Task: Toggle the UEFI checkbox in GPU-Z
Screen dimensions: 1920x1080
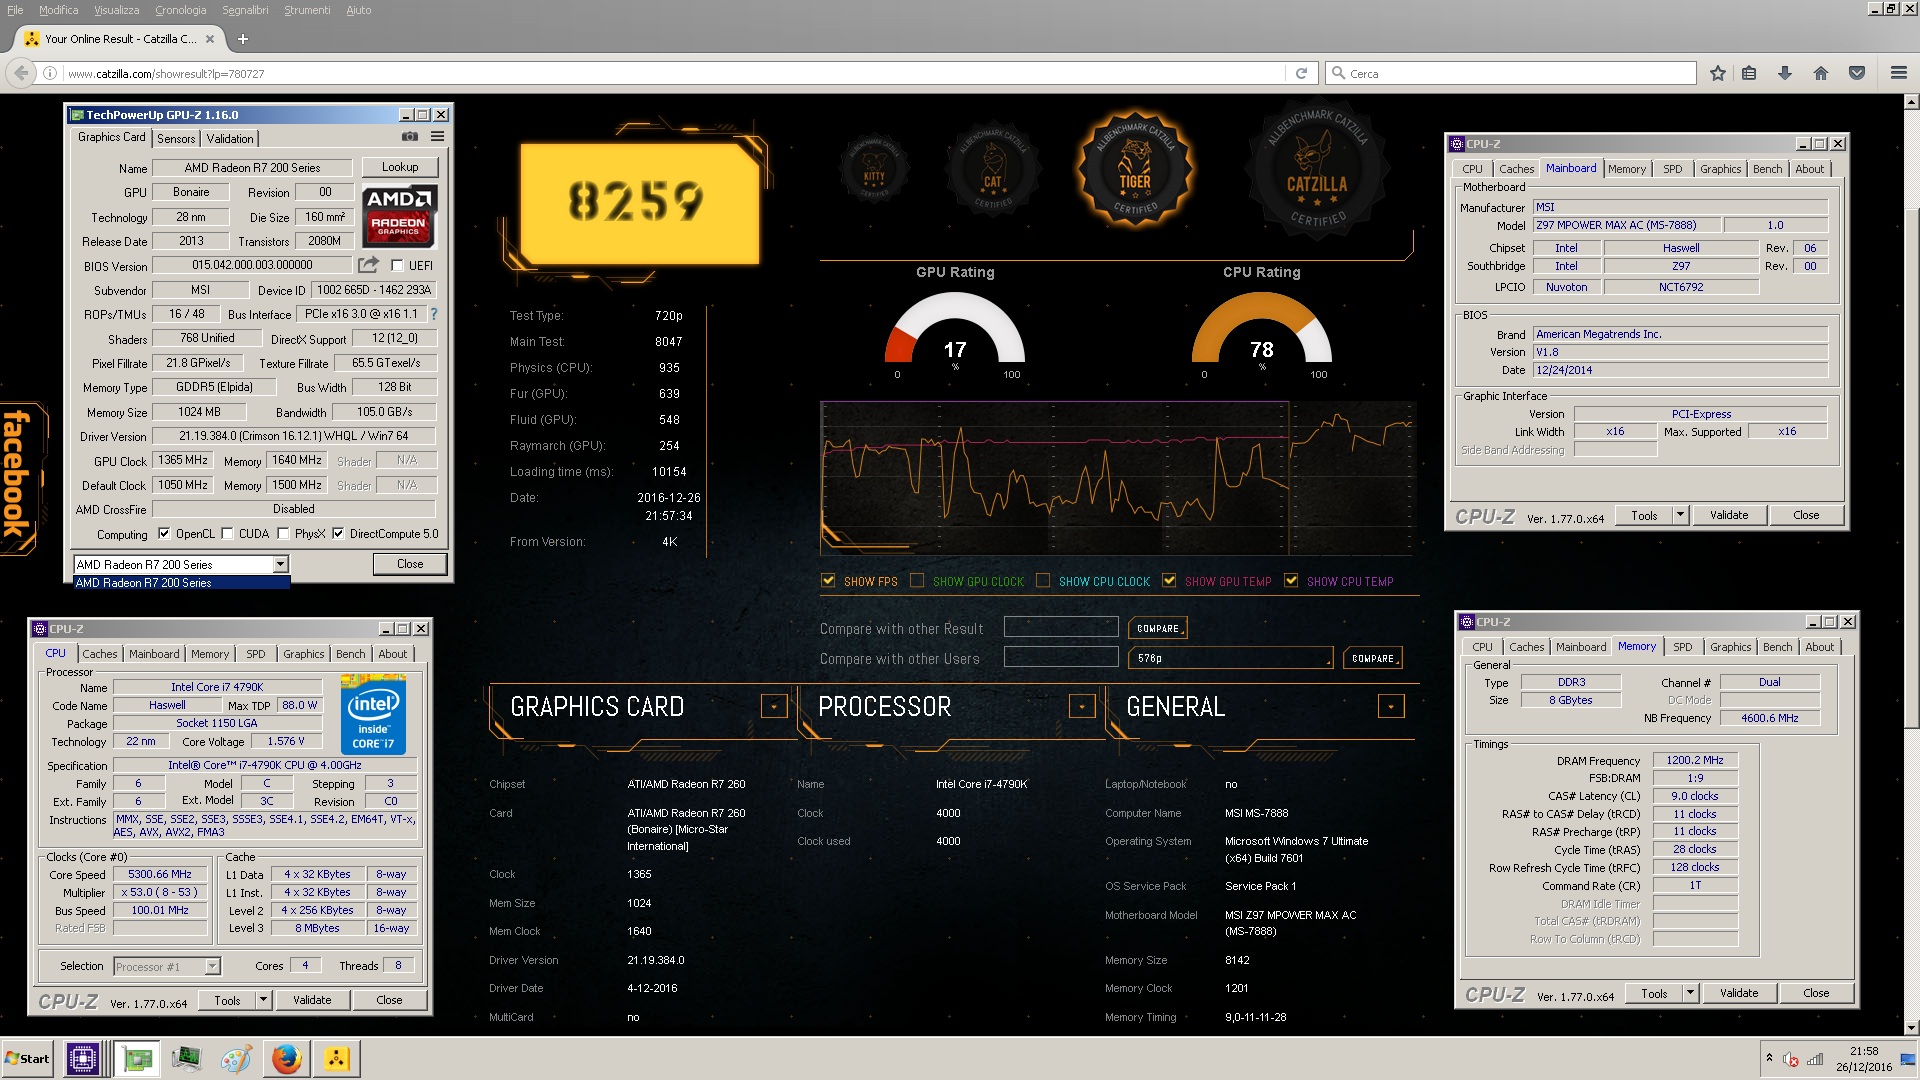Action: coord(397,265)
